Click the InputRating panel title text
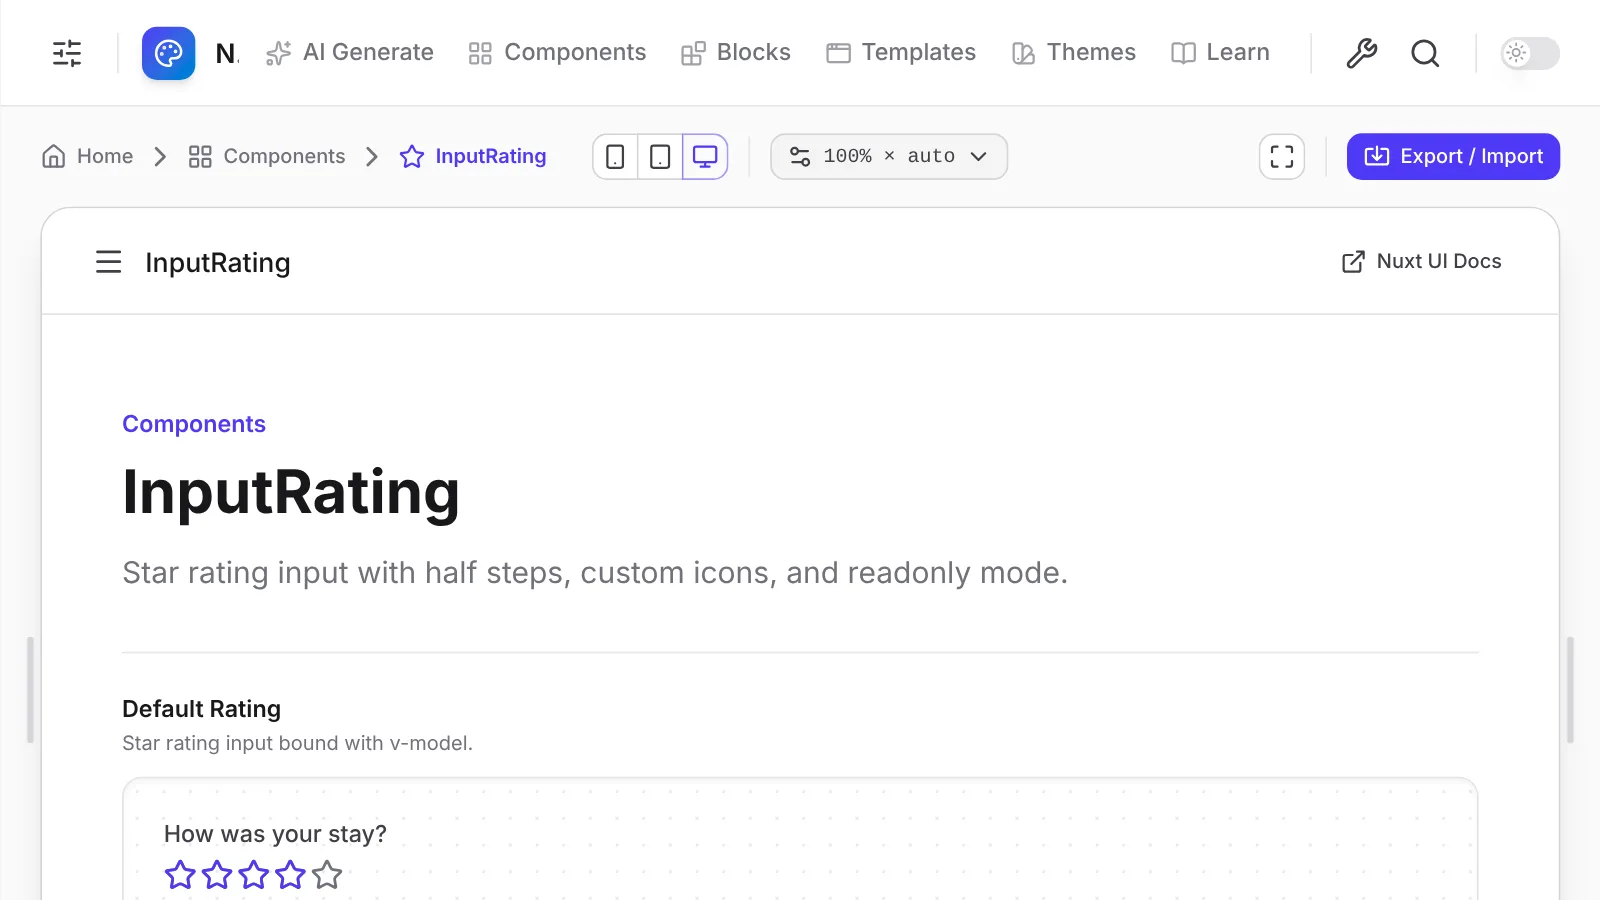Viewport: 1600px width, 900px height. (x=218, y=262)
